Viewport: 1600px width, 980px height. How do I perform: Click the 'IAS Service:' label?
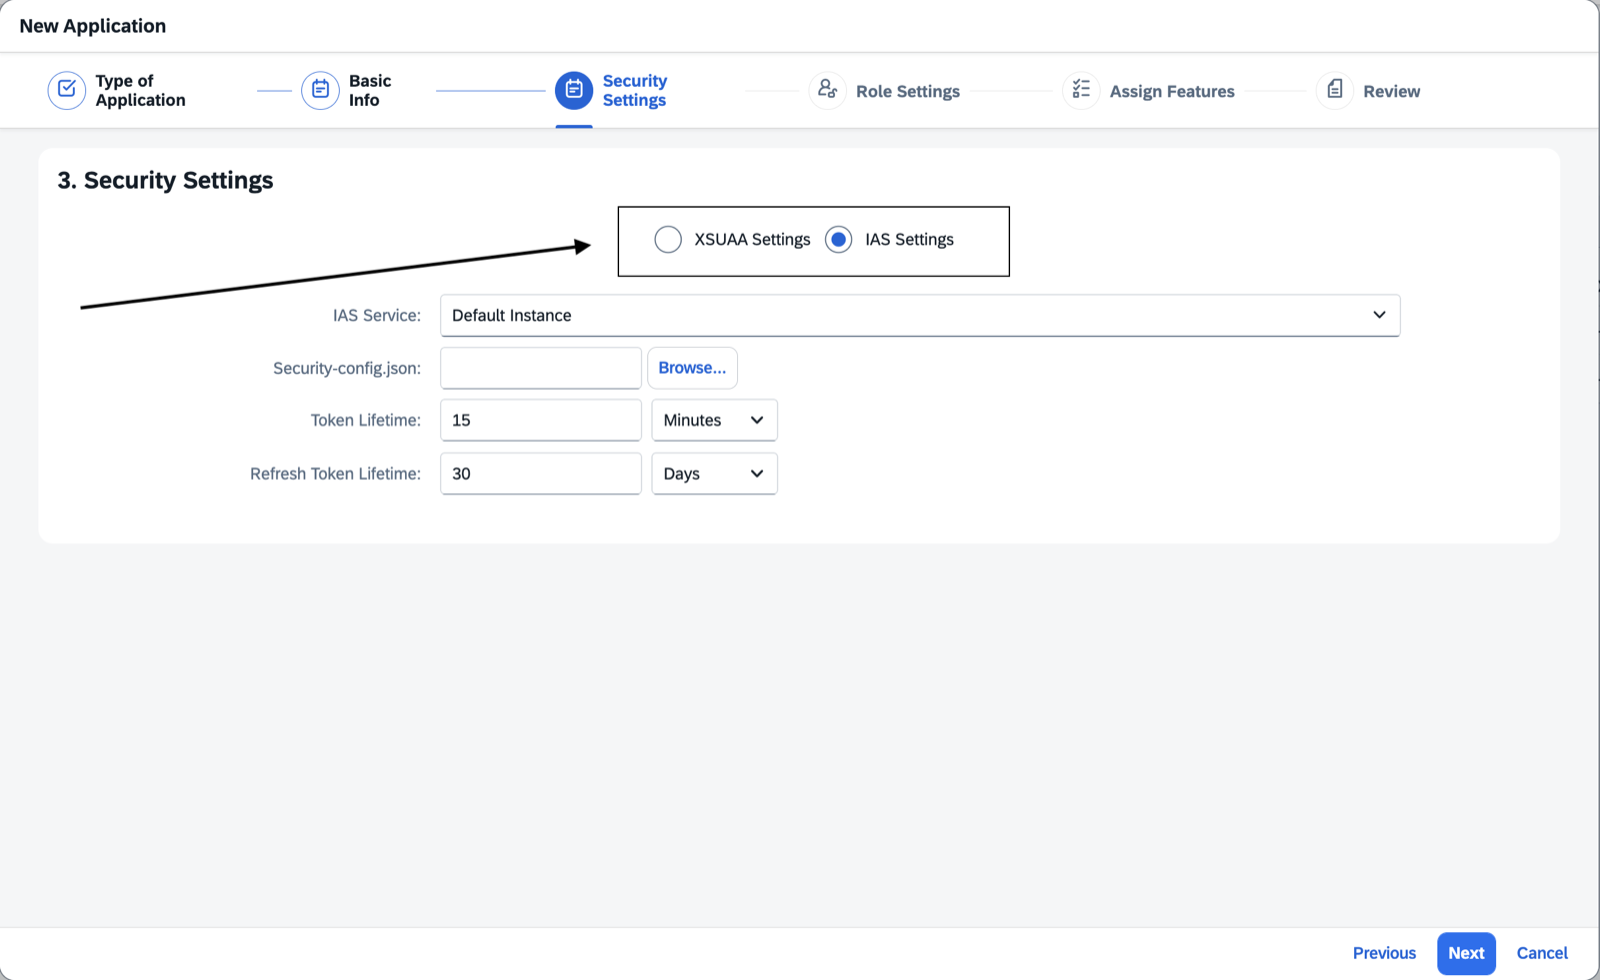(377, 315)
